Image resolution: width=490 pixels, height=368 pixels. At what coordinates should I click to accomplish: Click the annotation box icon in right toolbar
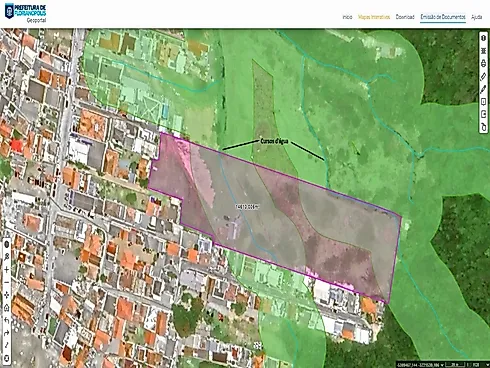coord(483,101)
